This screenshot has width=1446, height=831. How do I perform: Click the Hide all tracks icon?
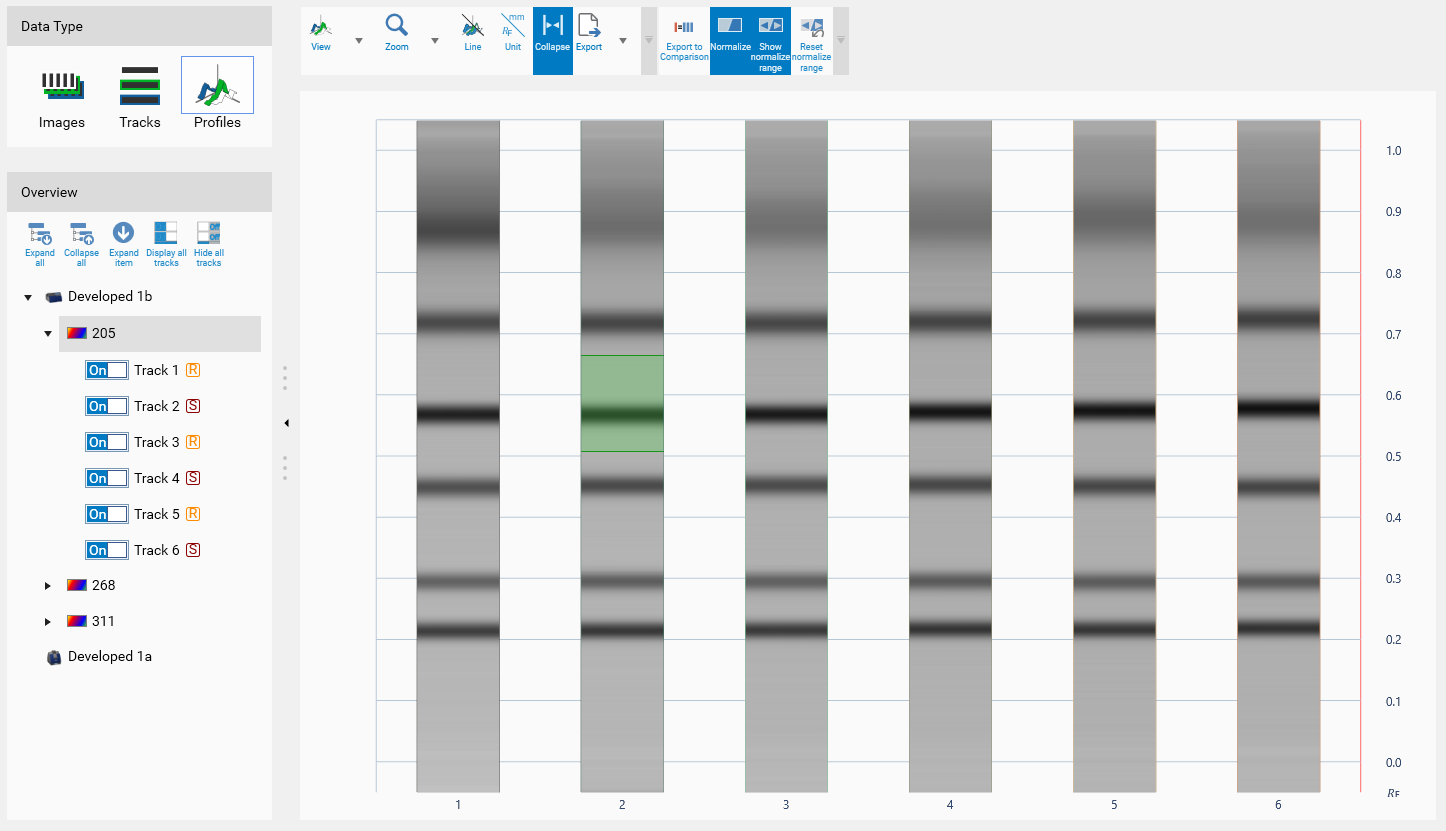[208, 243]
